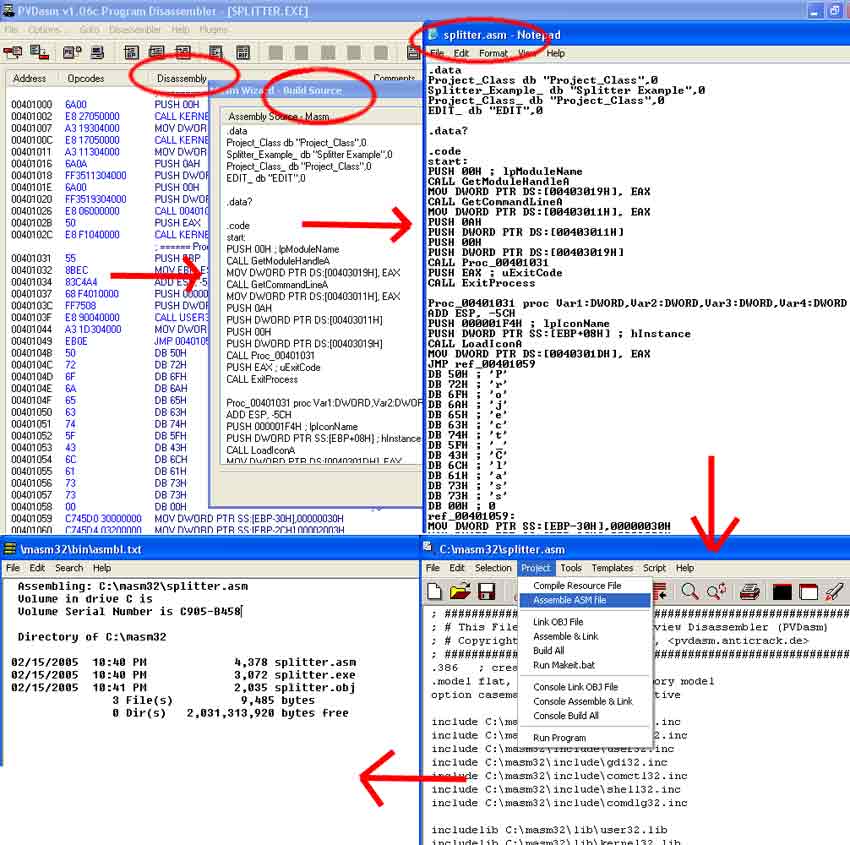Open the Search menu in the asmbl.txt window
This screenshot has height=845, width=850.
click(x=69, y=568)
